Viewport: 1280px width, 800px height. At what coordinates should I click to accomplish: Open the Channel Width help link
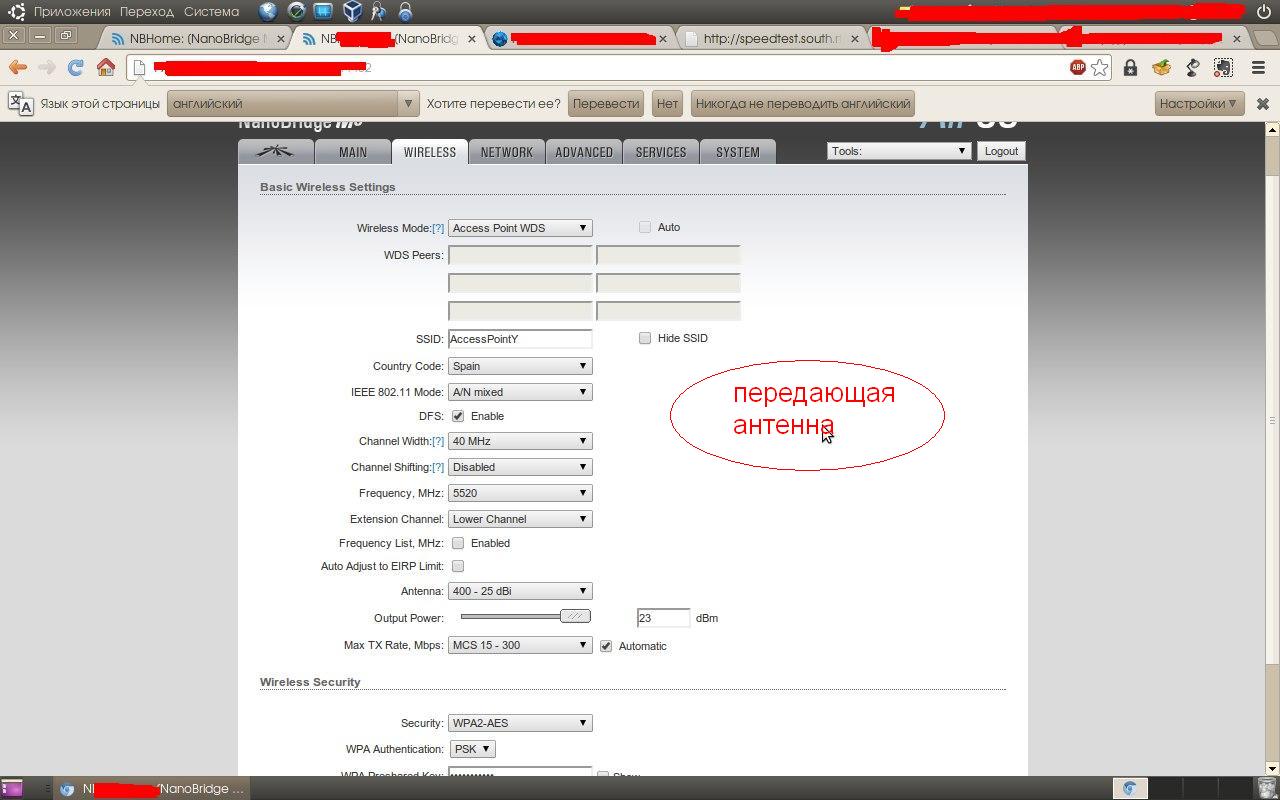pyautogui.click(x=438, y=441)
